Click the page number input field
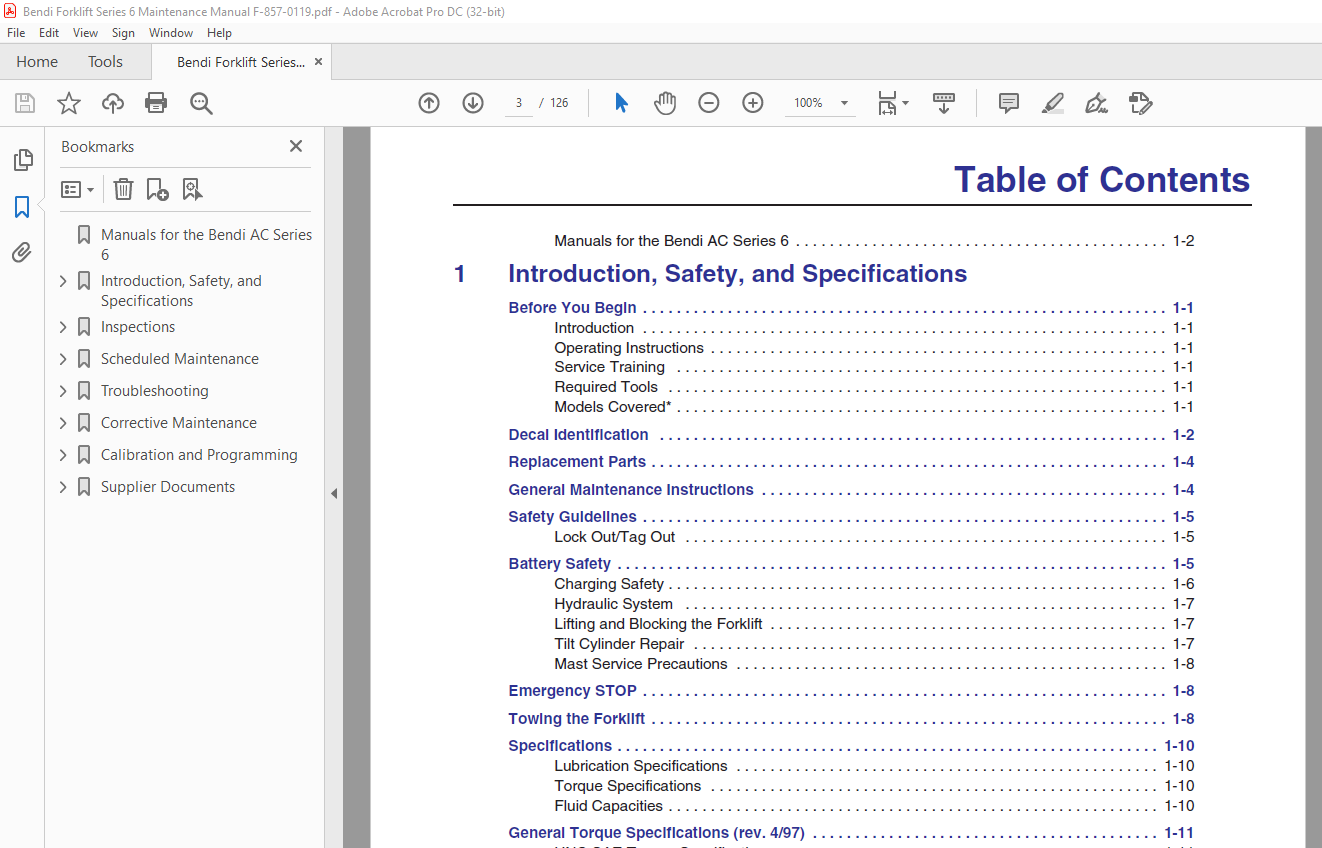The height and width of the screenshot is (848, 1322). (519, 103)
